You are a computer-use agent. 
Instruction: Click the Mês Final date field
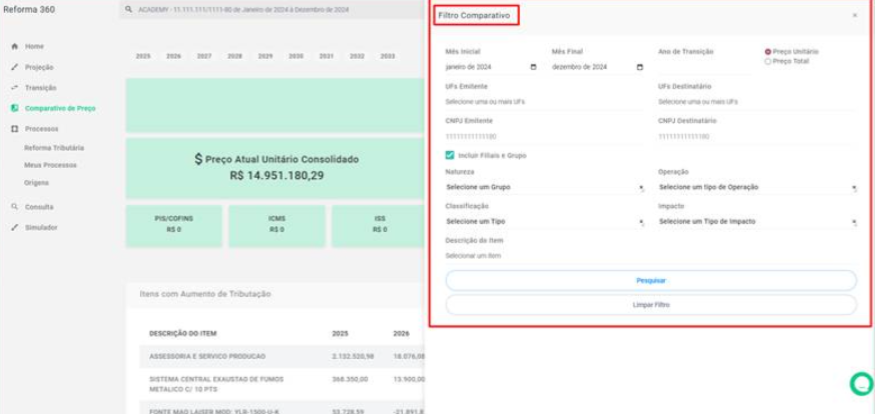pyautogui.click(x=598, y=68)
